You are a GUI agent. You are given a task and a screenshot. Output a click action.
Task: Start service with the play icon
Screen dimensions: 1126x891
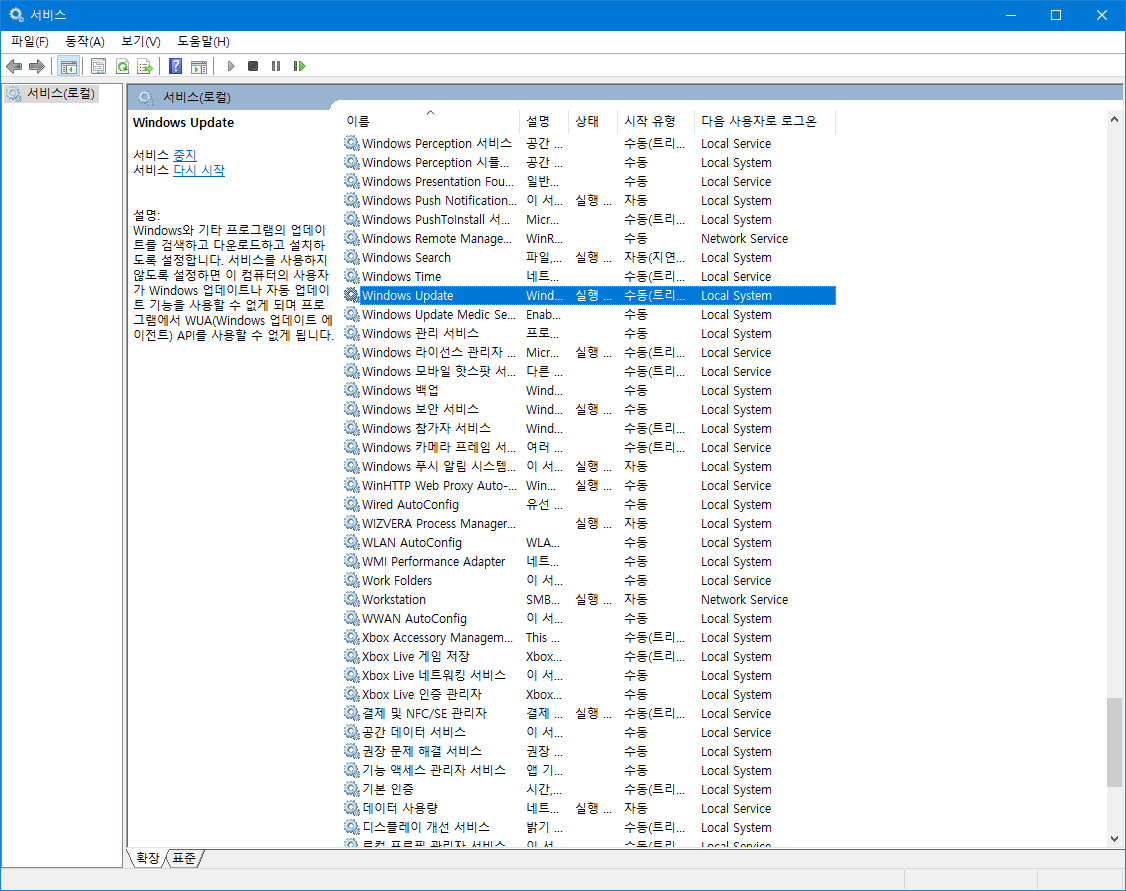click(x=231, y=66)
